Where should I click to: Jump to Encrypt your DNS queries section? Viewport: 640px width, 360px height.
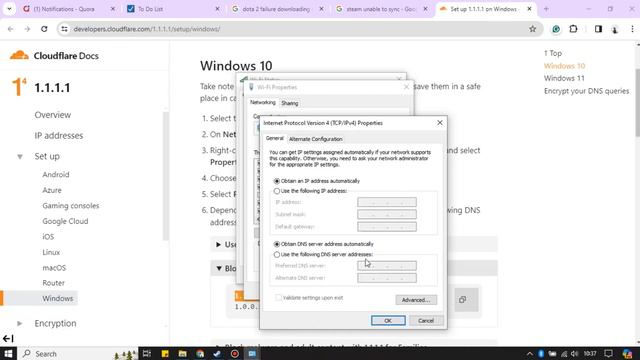pos(586,91)
